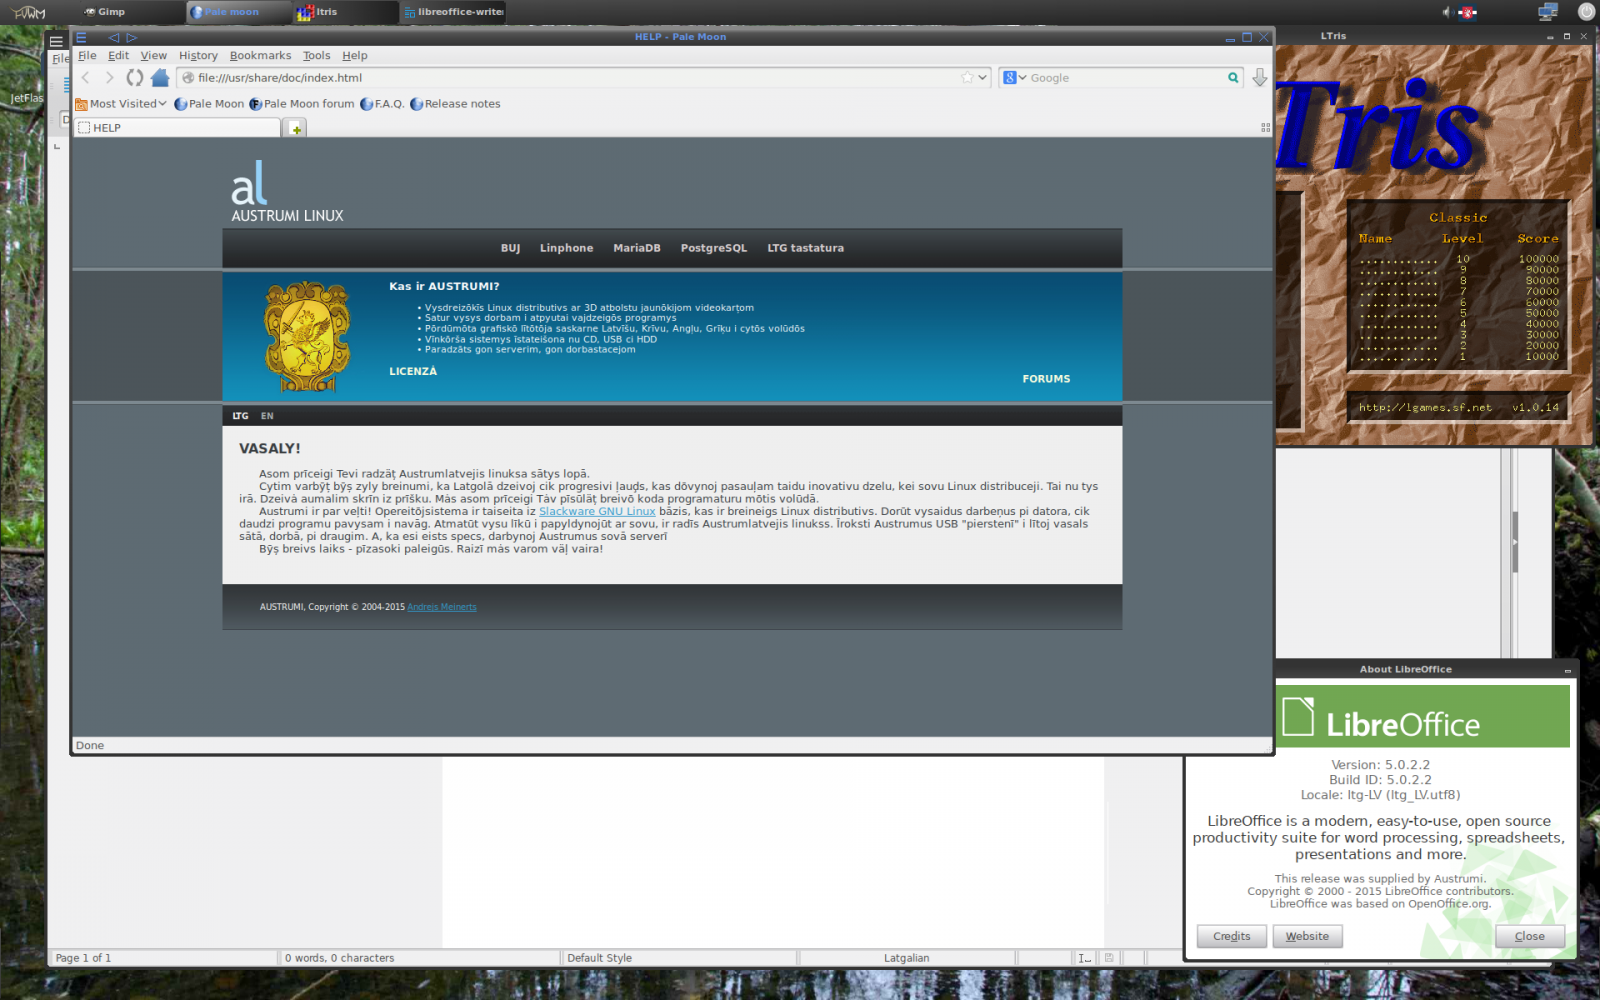Viewport: 1600px width, 1000px height.
Task: Open the Bookmarks menu
Action: [x=260, y=56]
